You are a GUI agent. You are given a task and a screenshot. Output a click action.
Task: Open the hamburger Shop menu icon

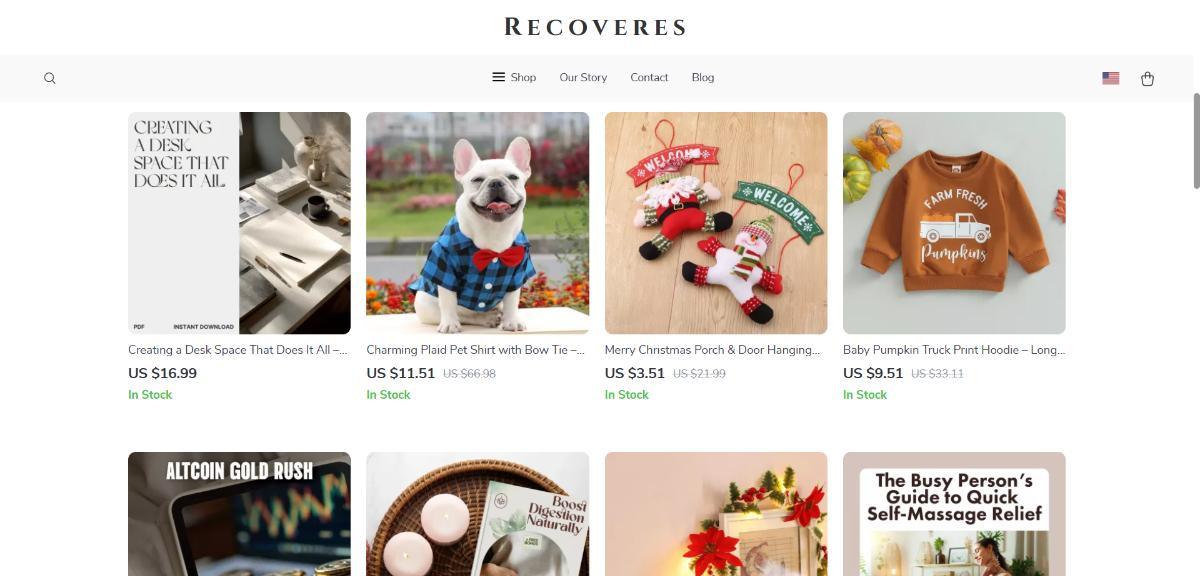[498, 77]
